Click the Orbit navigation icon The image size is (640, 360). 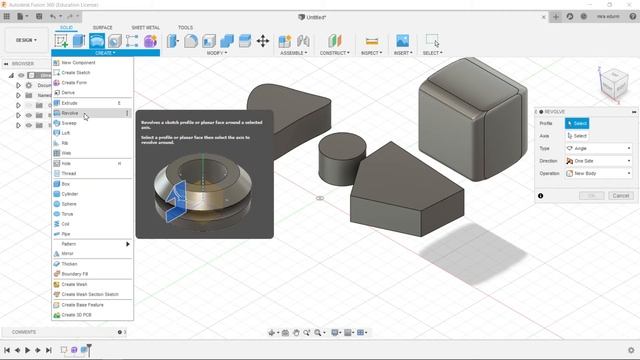tap(271, 333)
